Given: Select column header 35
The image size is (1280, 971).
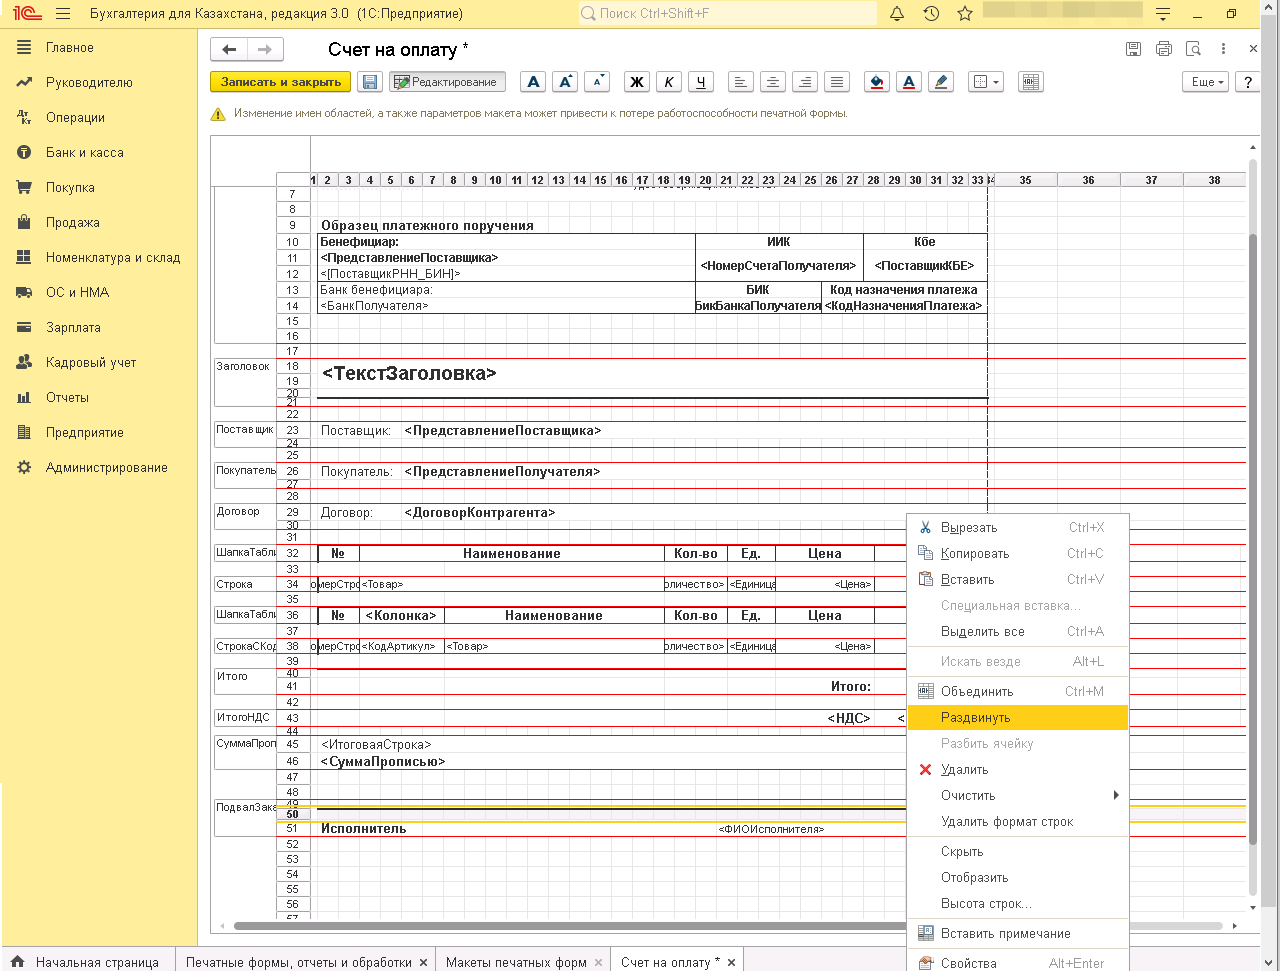Looking at the screenshot, I should pyautogui.click(x=1025, y=180).
